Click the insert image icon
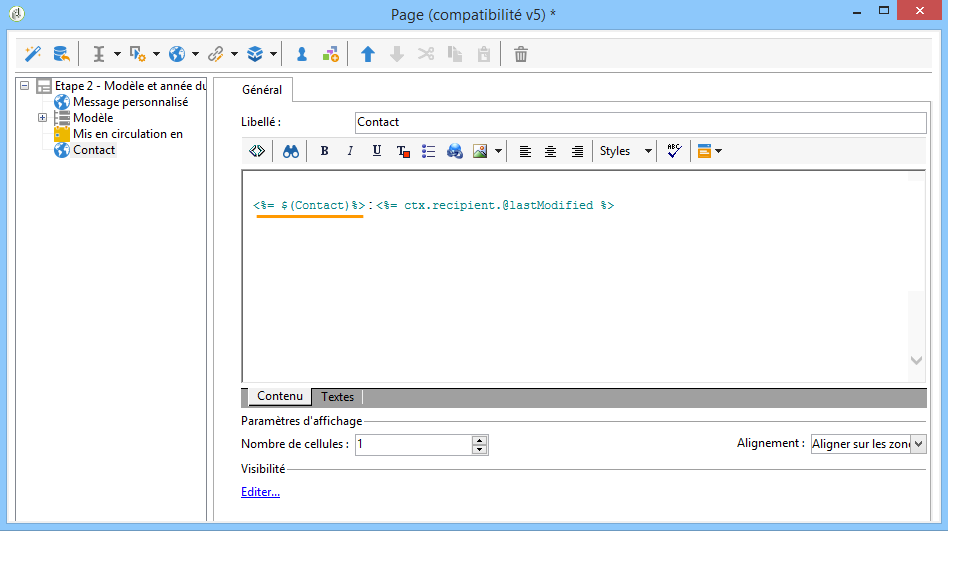Image resolution: width=979 pixels, height=561 pixels. pyautogui.click(x=480, y=151)
